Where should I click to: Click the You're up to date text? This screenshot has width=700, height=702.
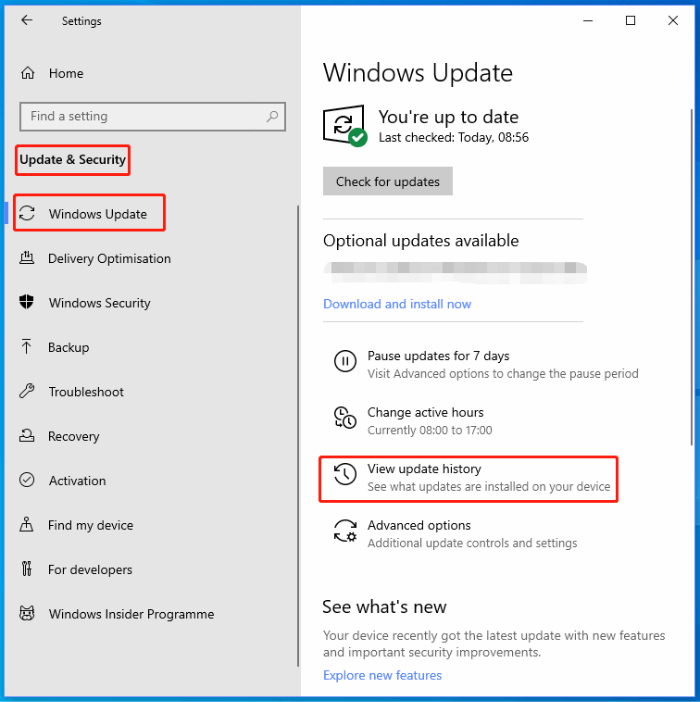[x=448, y=117]
